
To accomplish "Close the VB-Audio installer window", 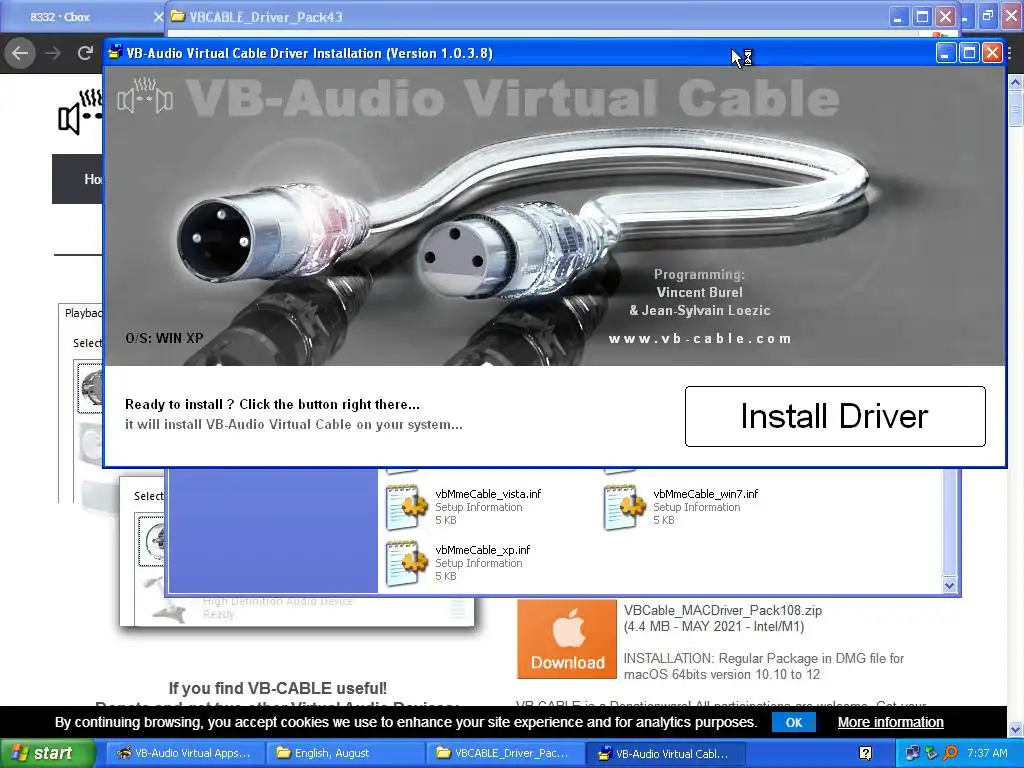I will point(992,53).
